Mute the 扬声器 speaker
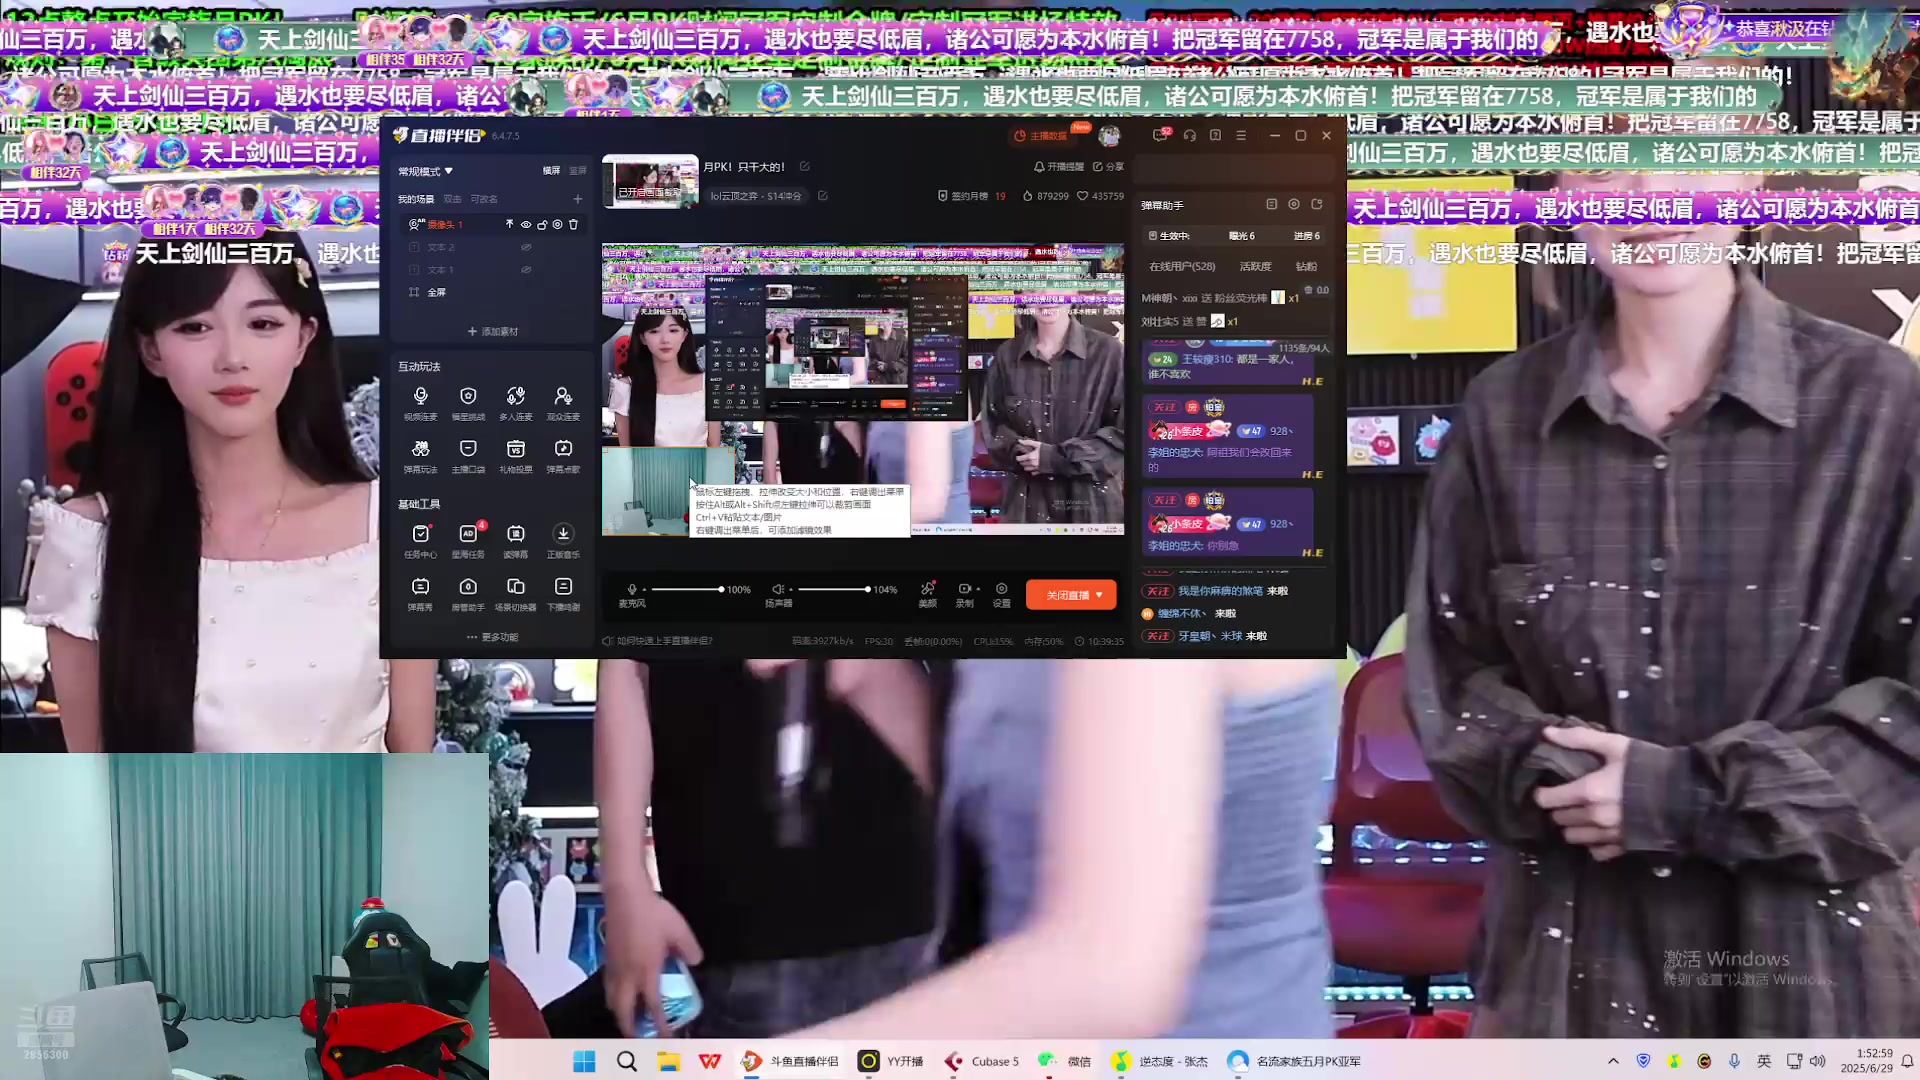The image size is (1920, 1080). 777,589
